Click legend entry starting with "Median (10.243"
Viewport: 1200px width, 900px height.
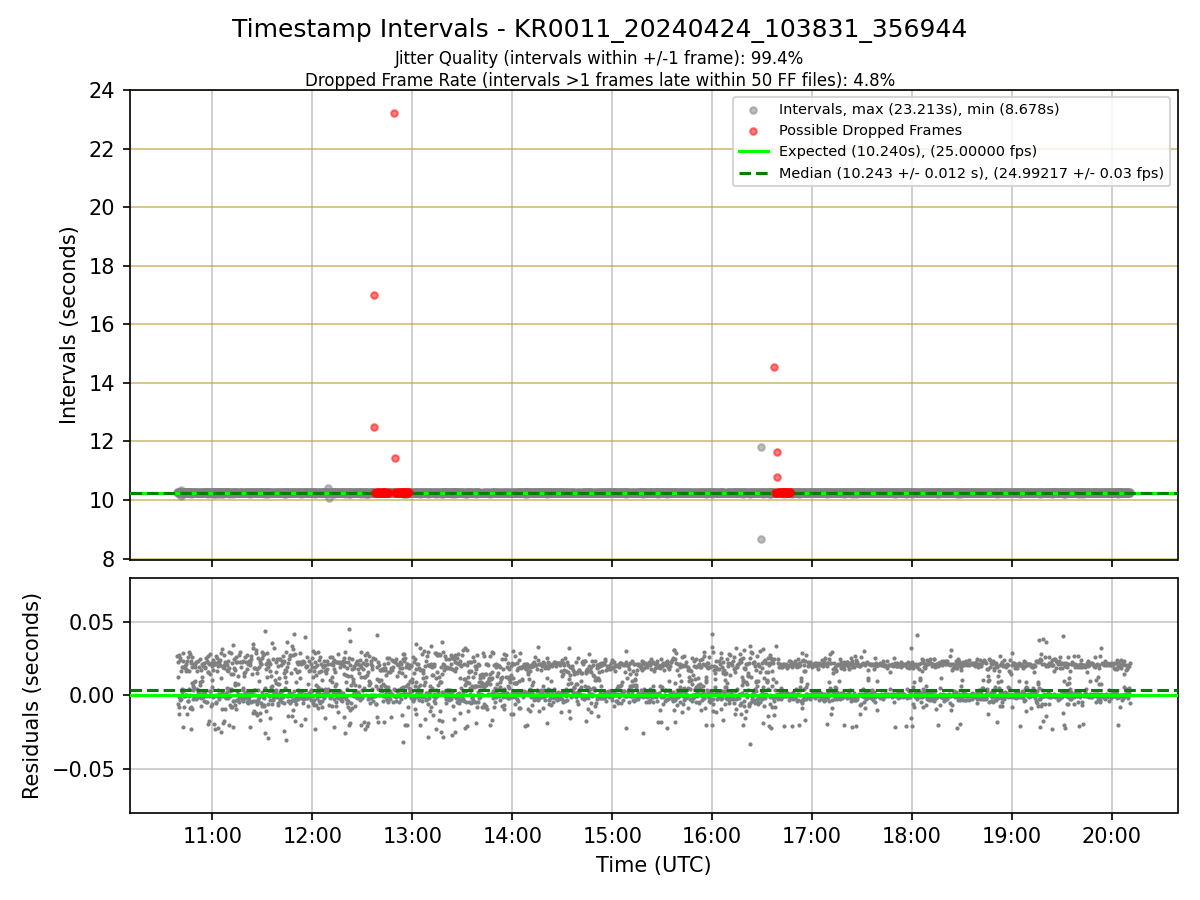coord(971,173)
